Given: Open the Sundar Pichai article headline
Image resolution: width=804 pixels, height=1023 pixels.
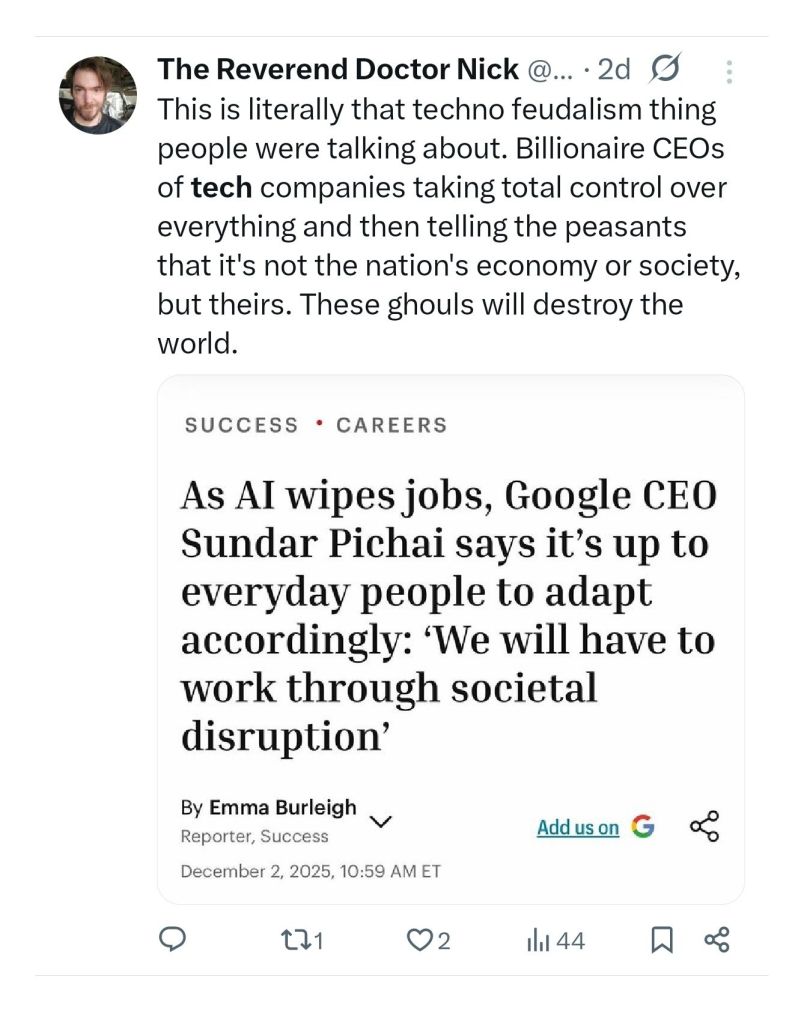Looking at the screenshot, I should (x=448, y=615).
